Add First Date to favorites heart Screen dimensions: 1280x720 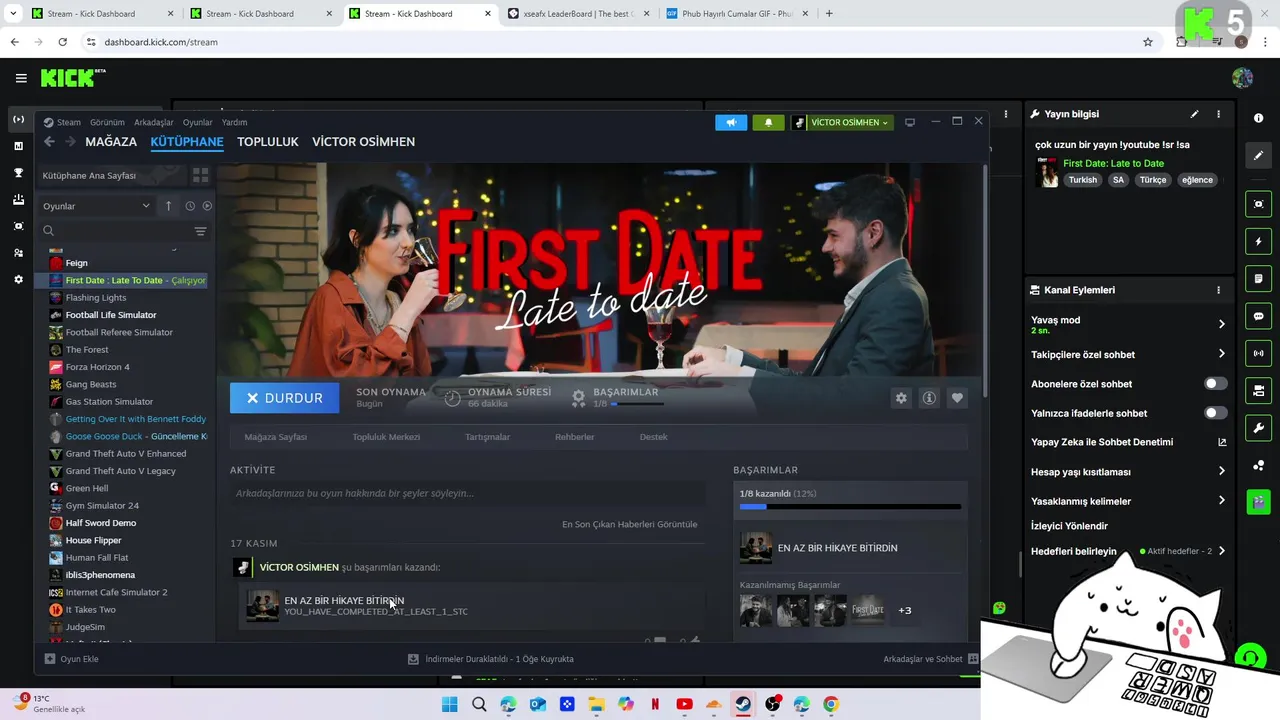pos(957,398)
